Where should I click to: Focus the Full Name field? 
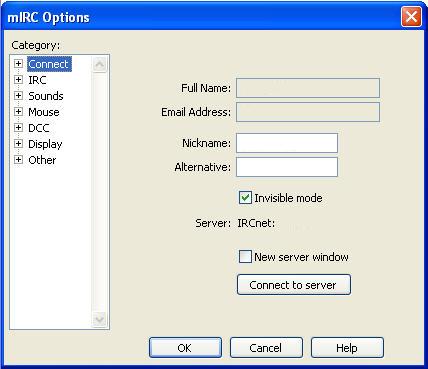click(308, 88)
